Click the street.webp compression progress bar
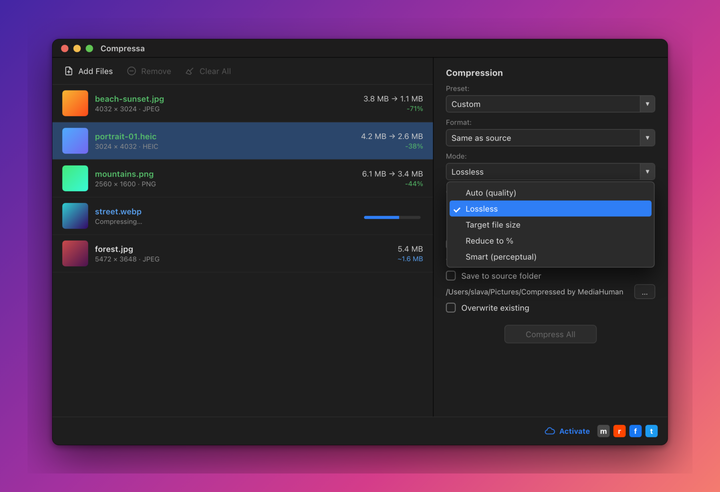The image size is (720, 492). click(392, 217)
